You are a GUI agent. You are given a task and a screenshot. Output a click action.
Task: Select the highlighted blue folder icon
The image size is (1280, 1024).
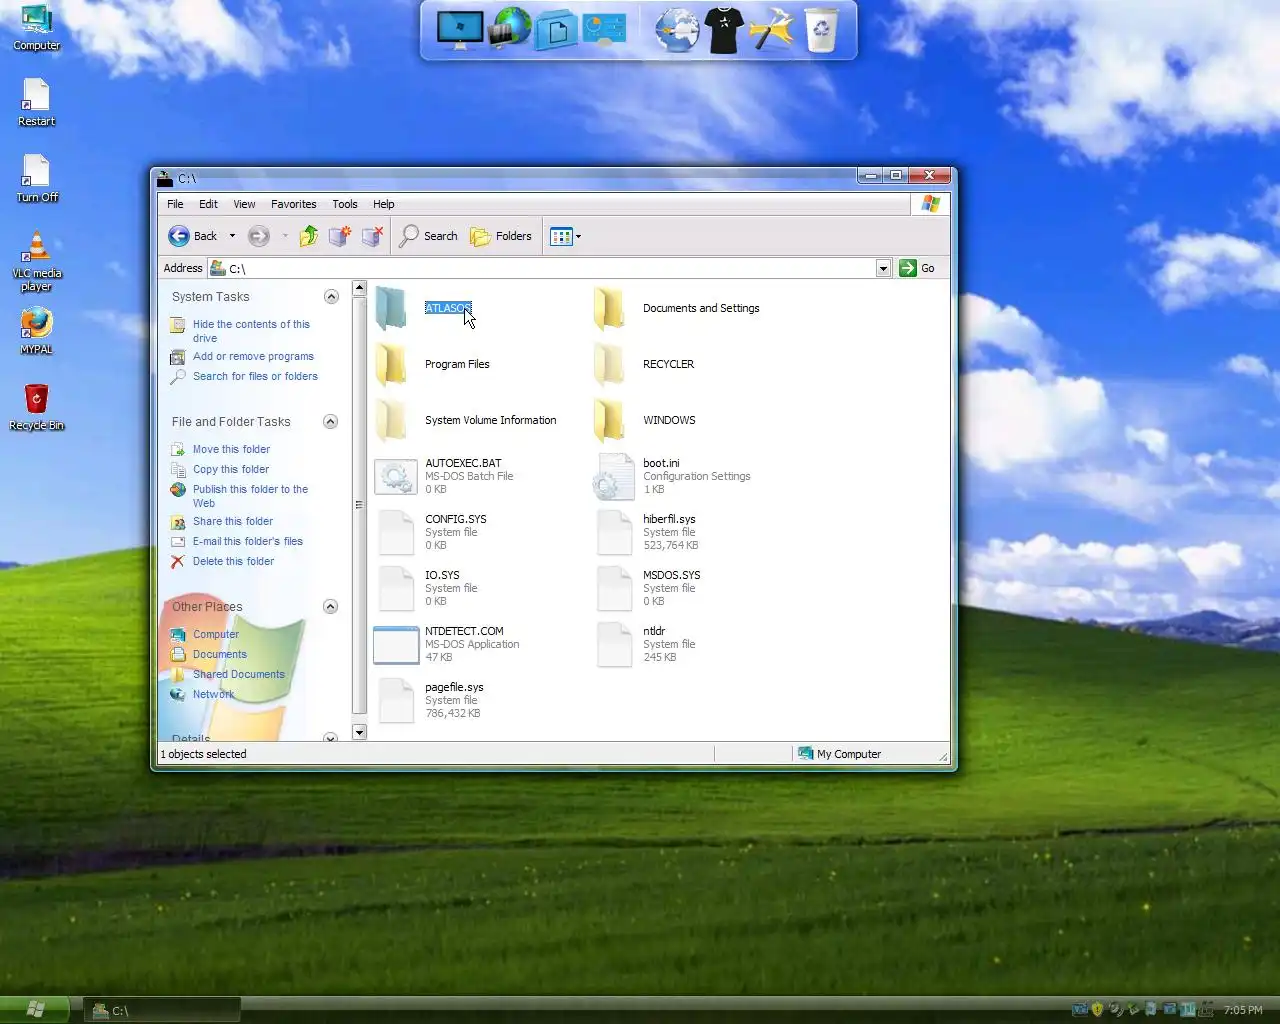[x=391, y=308]
